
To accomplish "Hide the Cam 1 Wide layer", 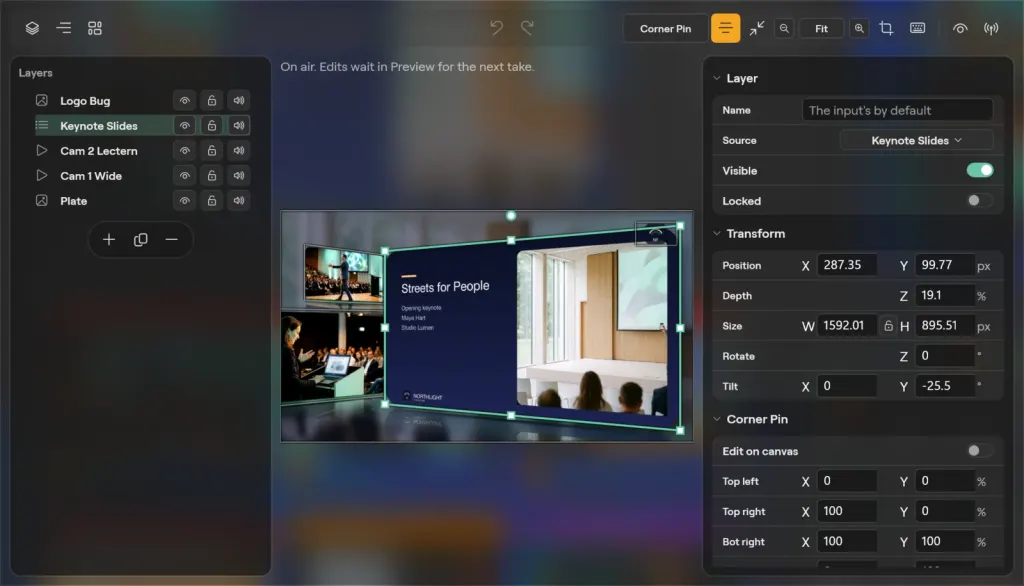I will 185,176.
